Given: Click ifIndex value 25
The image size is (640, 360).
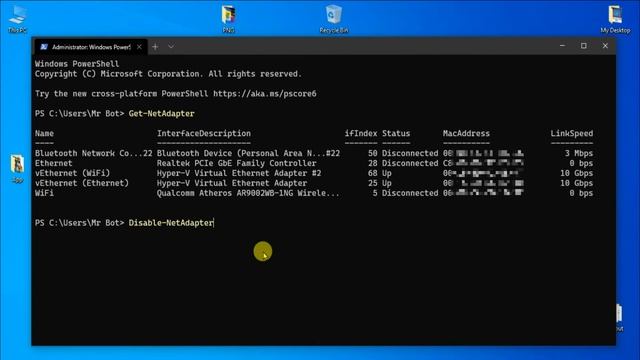Looking at the screenshot, I should [x=373, y=183].
